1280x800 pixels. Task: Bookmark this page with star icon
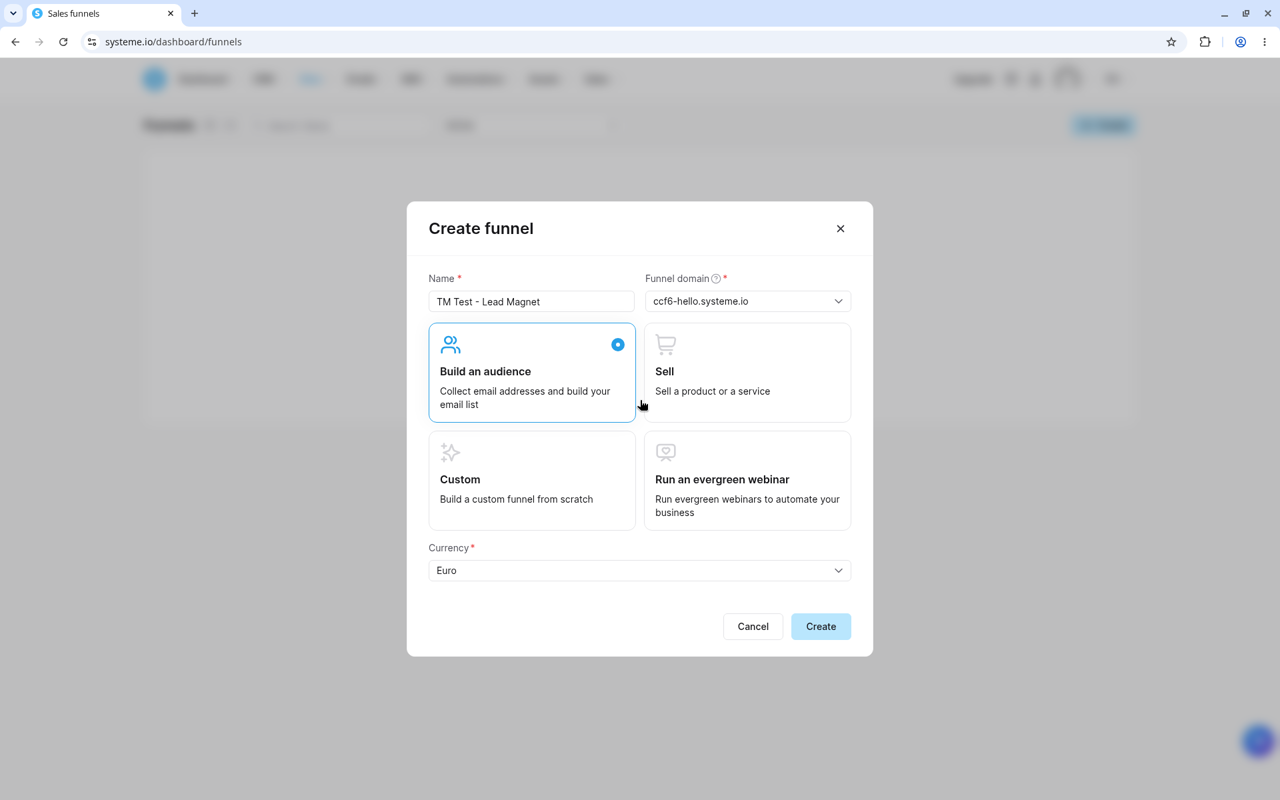[1171, 42]
